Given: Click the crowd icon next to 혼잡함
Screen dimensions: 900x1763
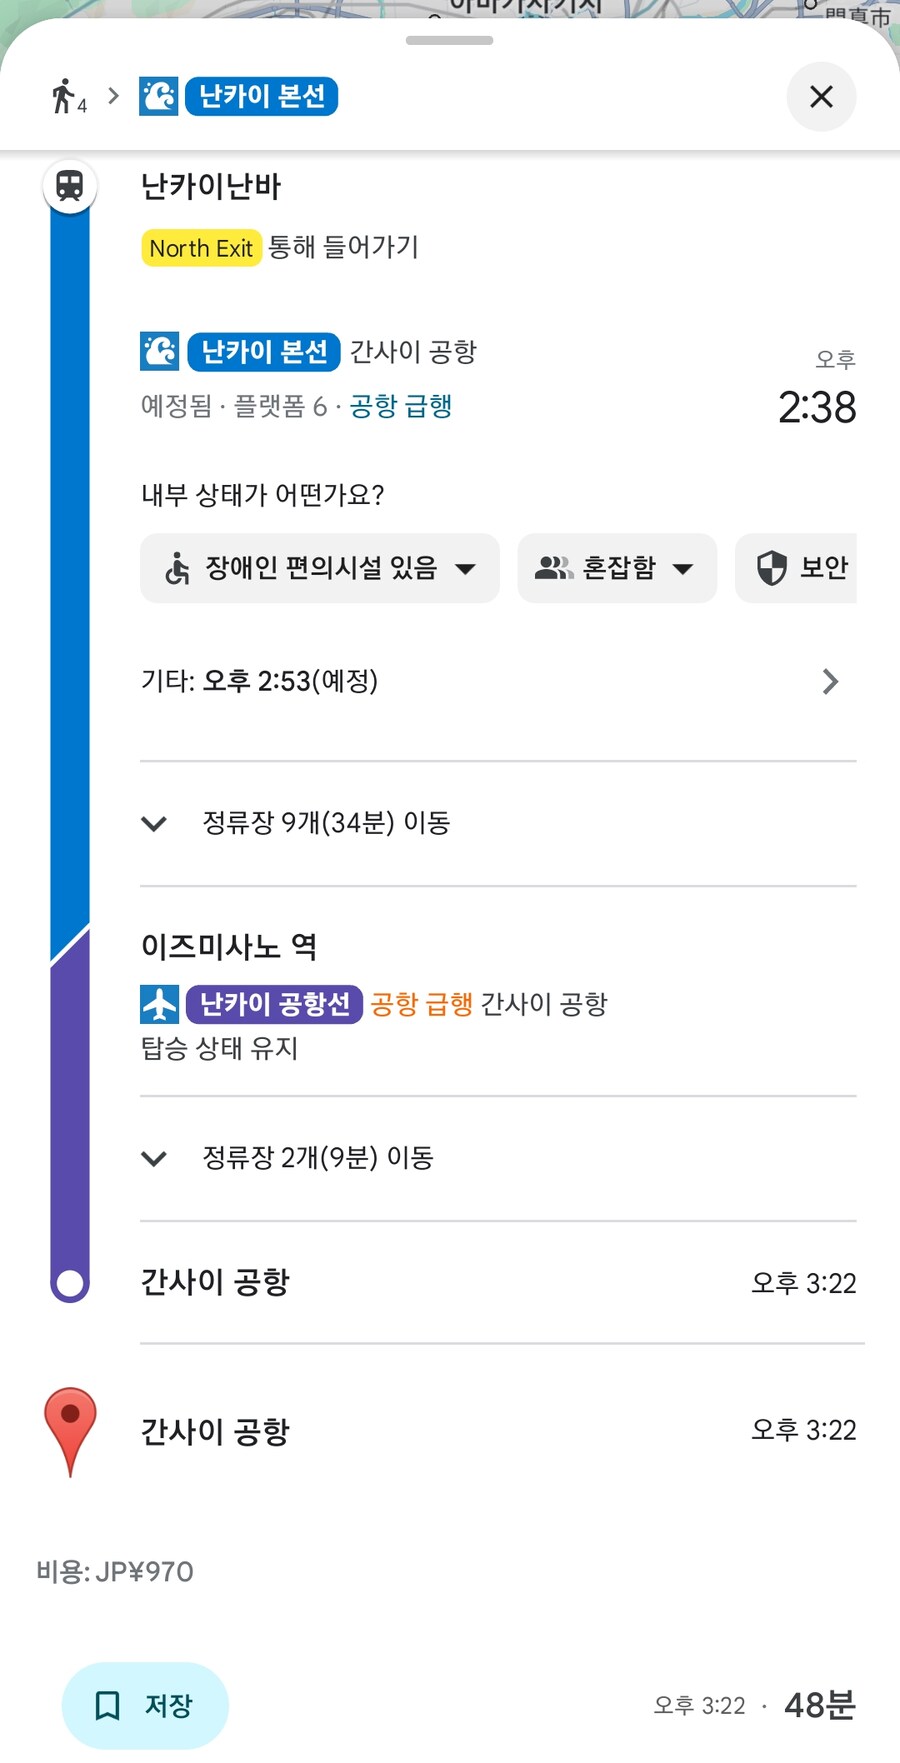Looking at the screenshot, I should [553, 568].
